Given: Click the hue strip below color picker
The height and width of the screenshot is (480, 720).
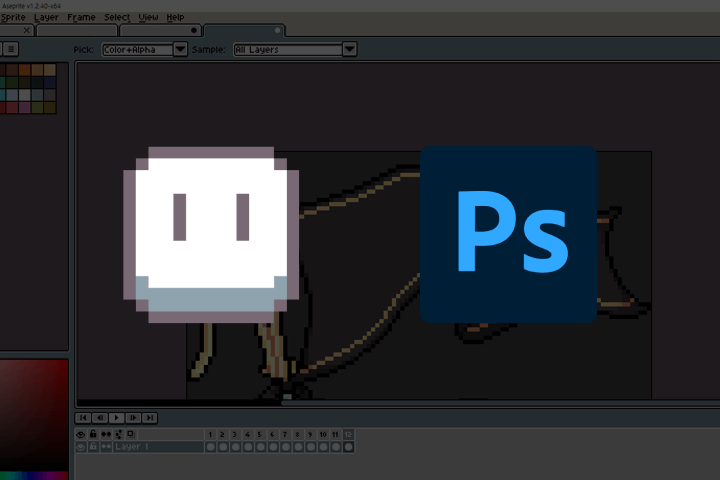Looking at the screenshot, I should tap(34, 475).
